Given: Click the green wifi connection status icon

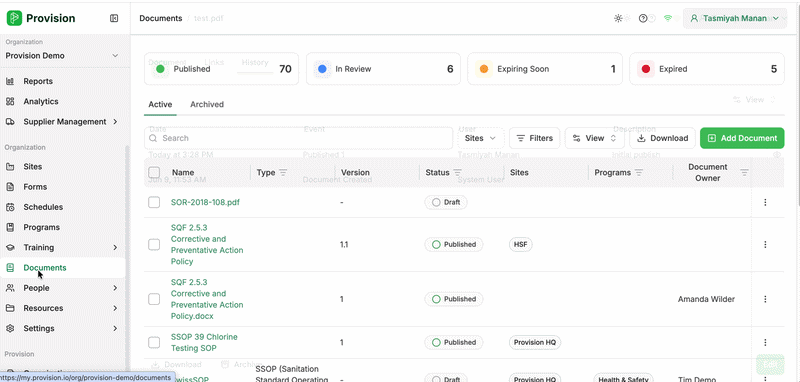Looking at the screenshot, I should [668, 18].
